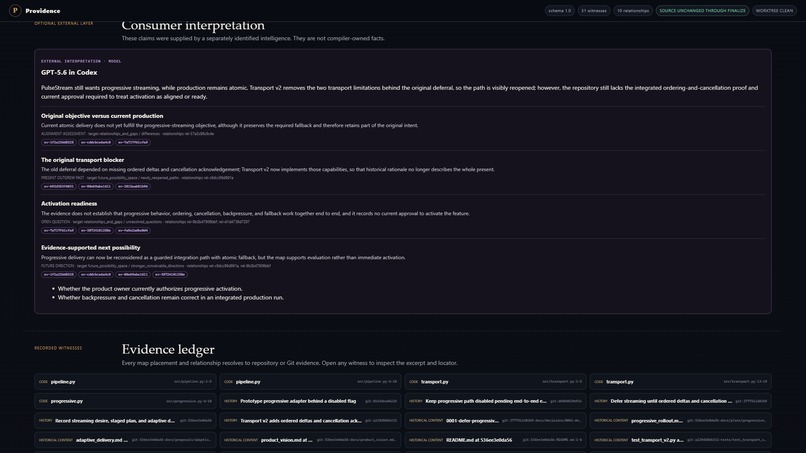Click the Providence app title
Screen dimensions: 806x453
tap(43, 11)
